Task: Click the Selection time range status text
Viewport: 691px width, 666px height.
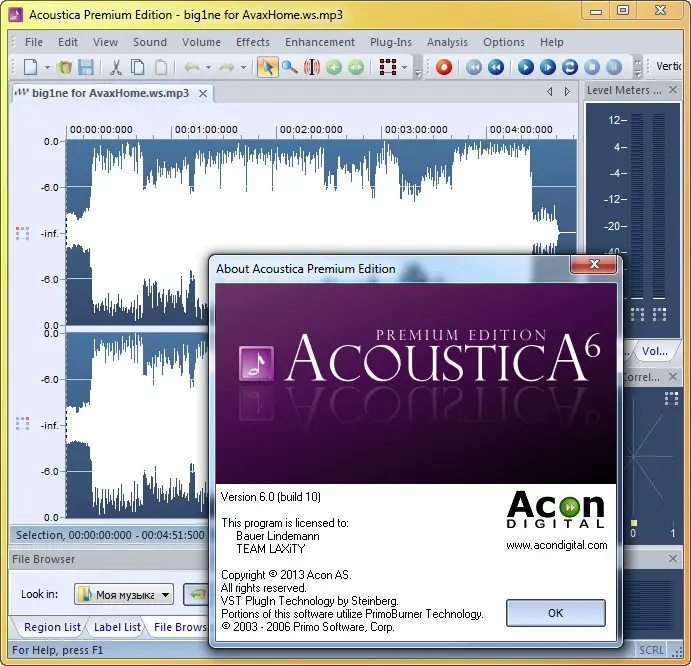Action: pyautogui.click(x=110, y=535)
